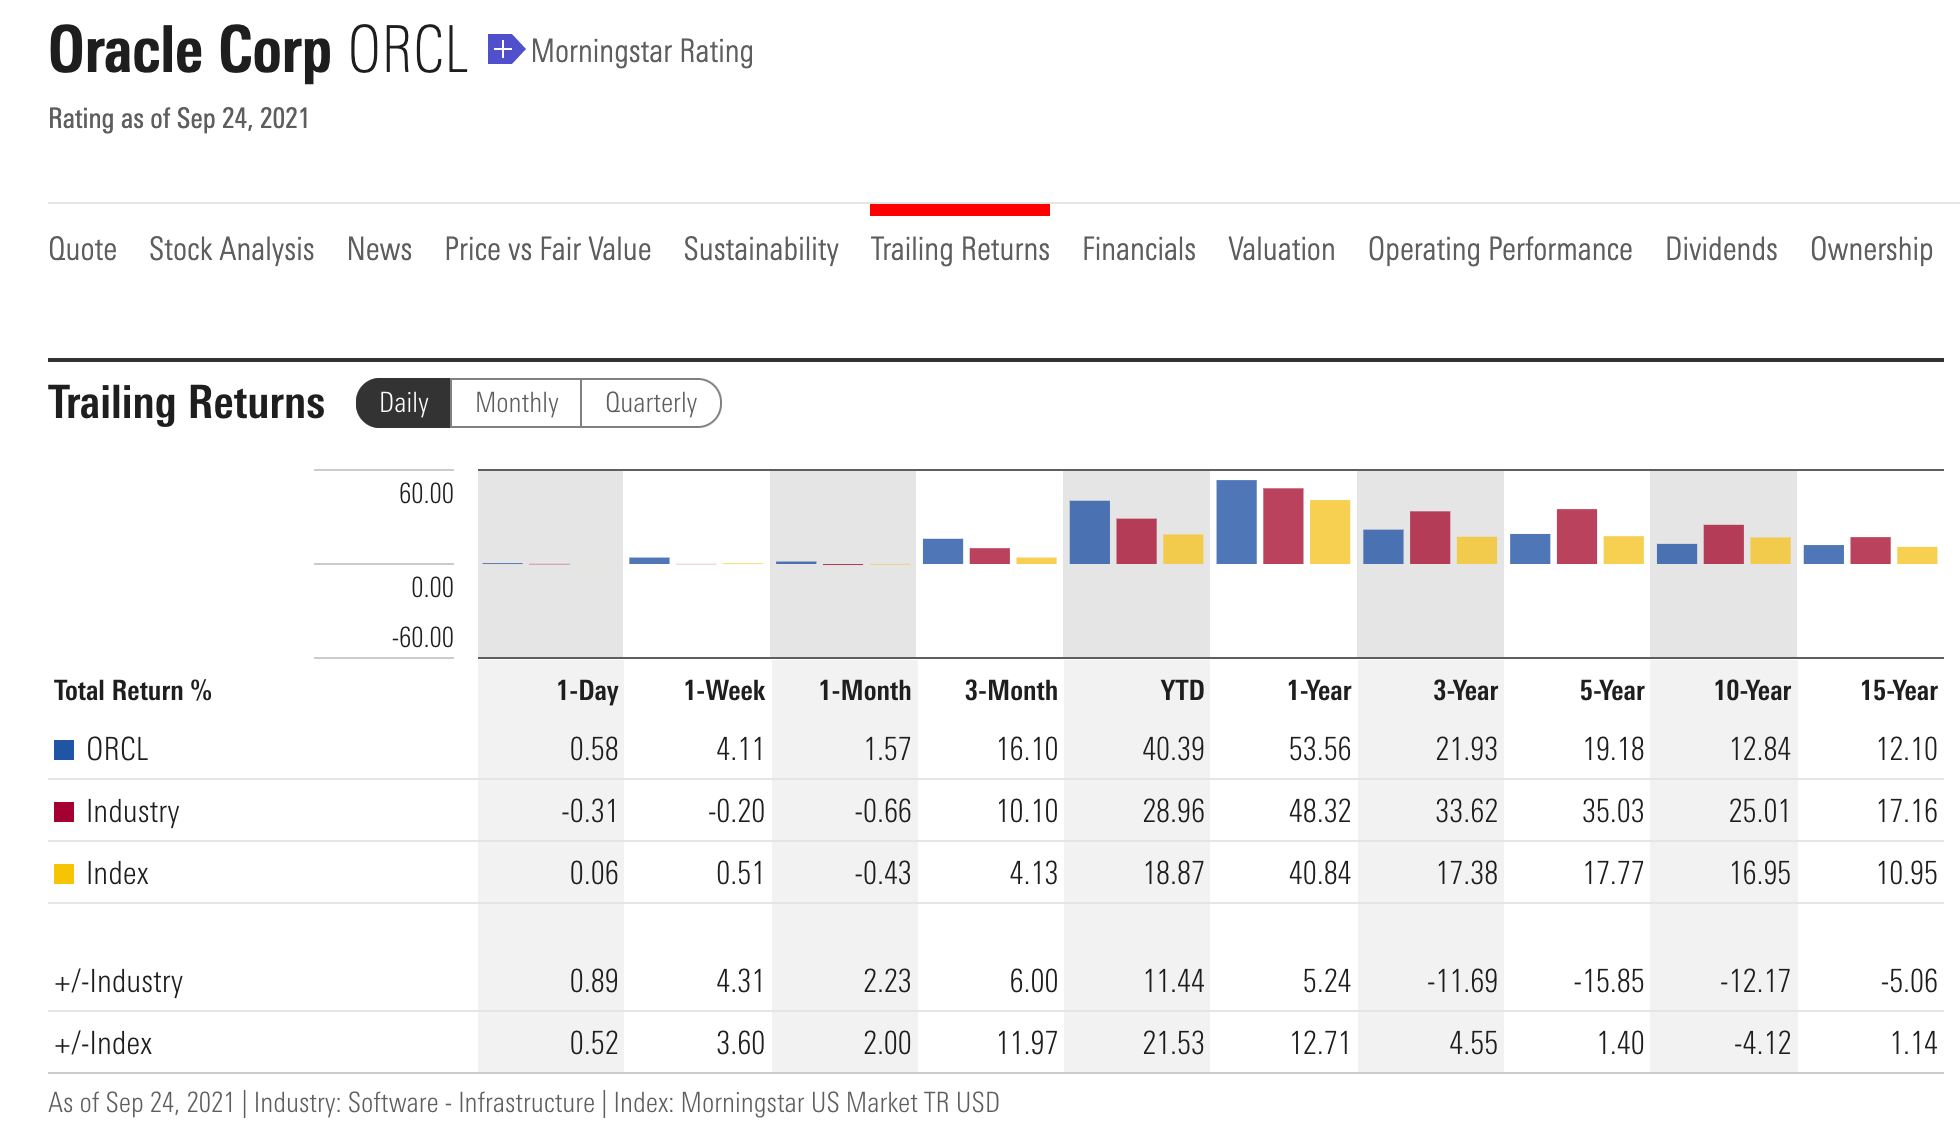Switch to the News tab

click(380, 249)
